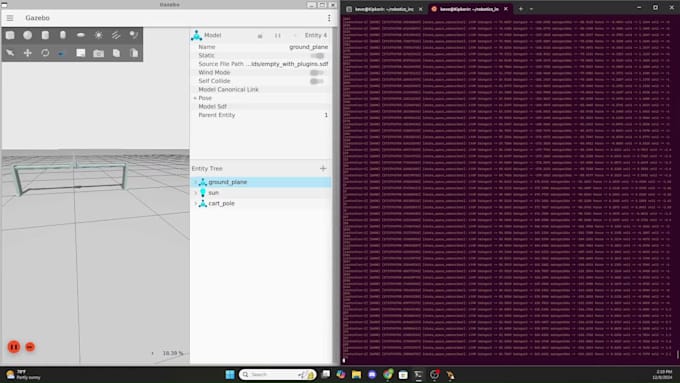Toggle the Self Collide switch
The height and width of the screenshot is (383, 680).
pyautogui.click(x=317, y=81)
